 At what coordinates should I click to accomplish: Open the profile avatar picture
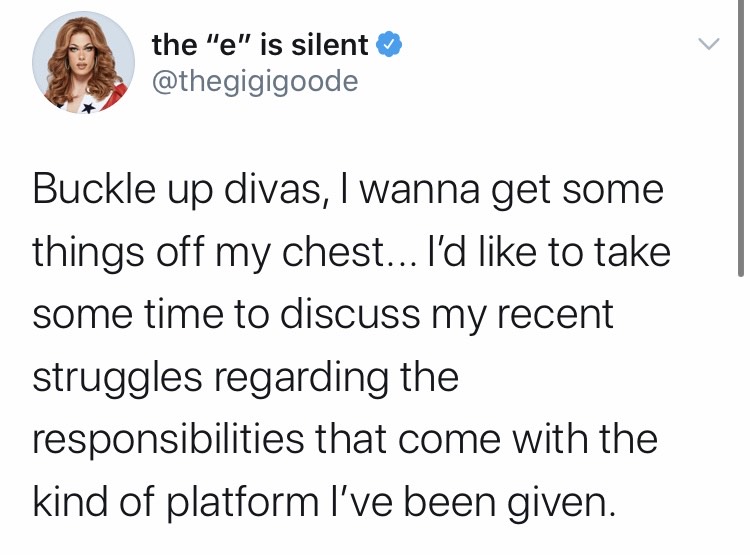tap(84, 63)
